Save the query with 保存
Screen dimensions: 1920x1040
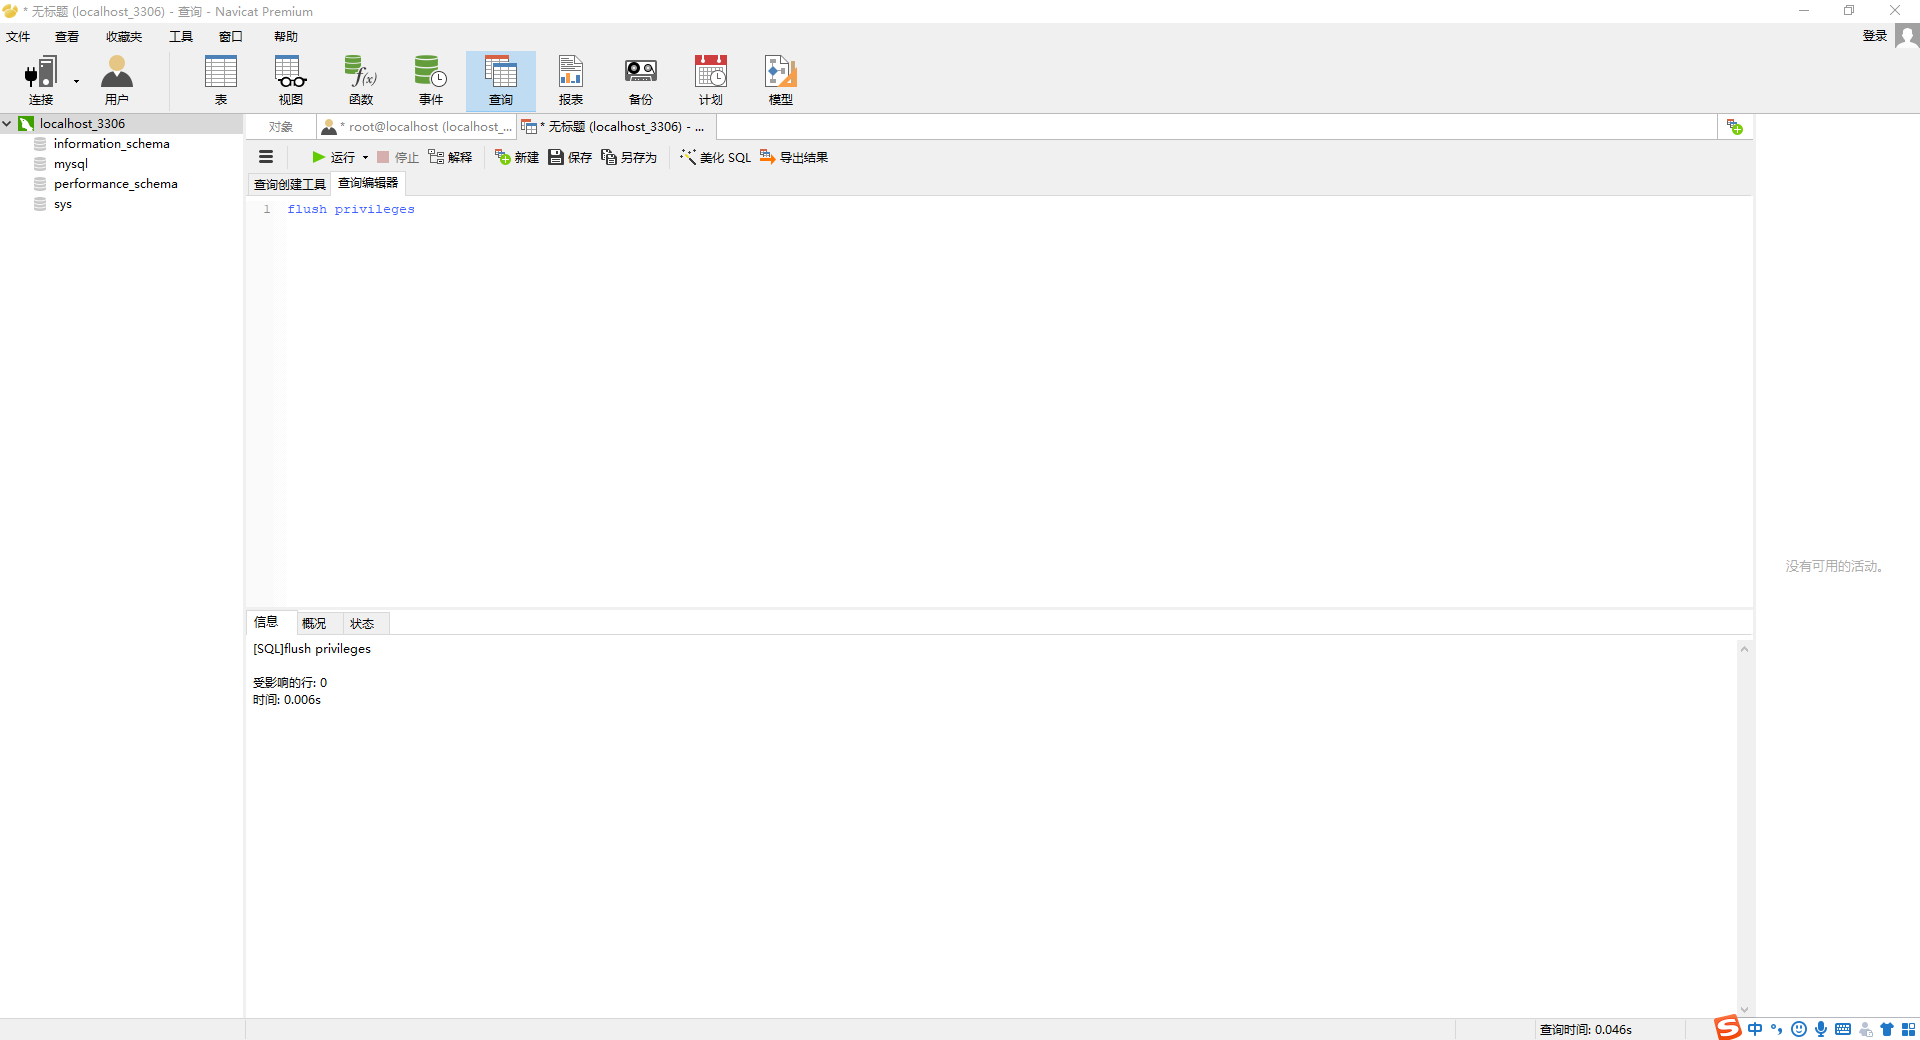click(x=569, y=157)
